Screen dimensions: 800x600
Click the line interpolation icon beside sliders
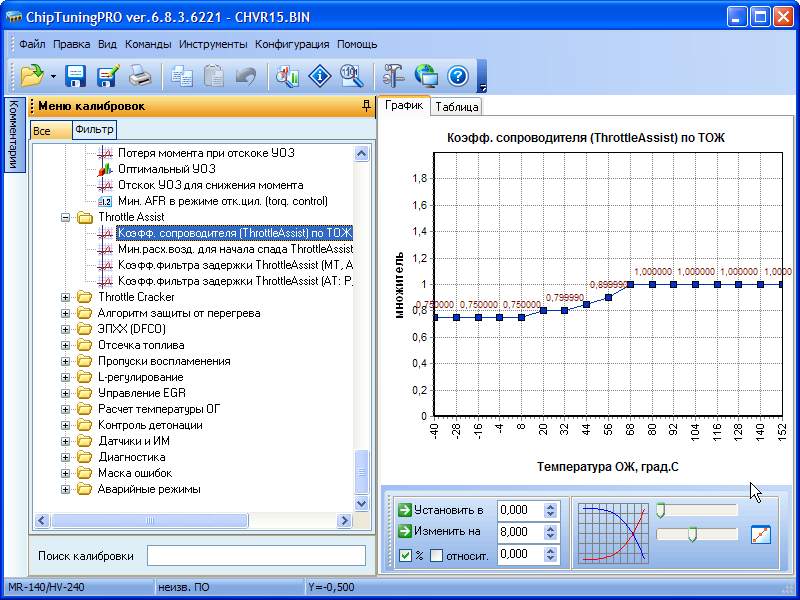(x=761, y=534)
